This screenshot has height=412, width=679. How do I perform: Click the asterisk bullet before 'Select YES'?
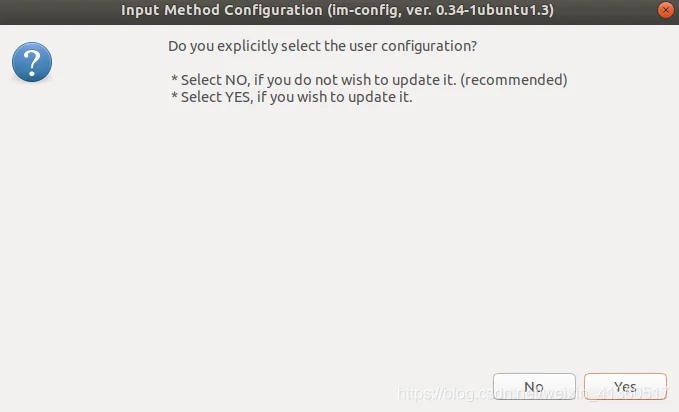coord(175,97)
